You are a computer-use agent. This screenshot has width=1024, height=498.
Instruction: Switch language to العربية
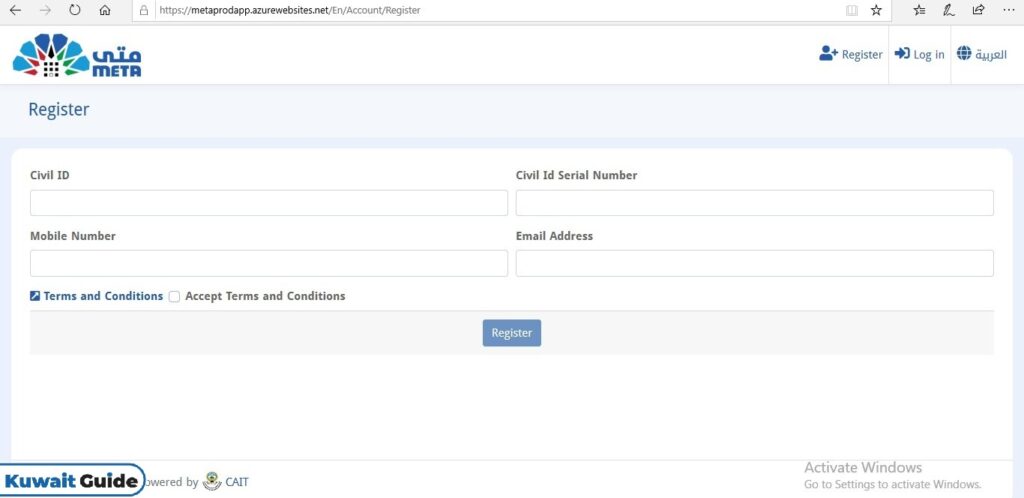click(982, 55)
